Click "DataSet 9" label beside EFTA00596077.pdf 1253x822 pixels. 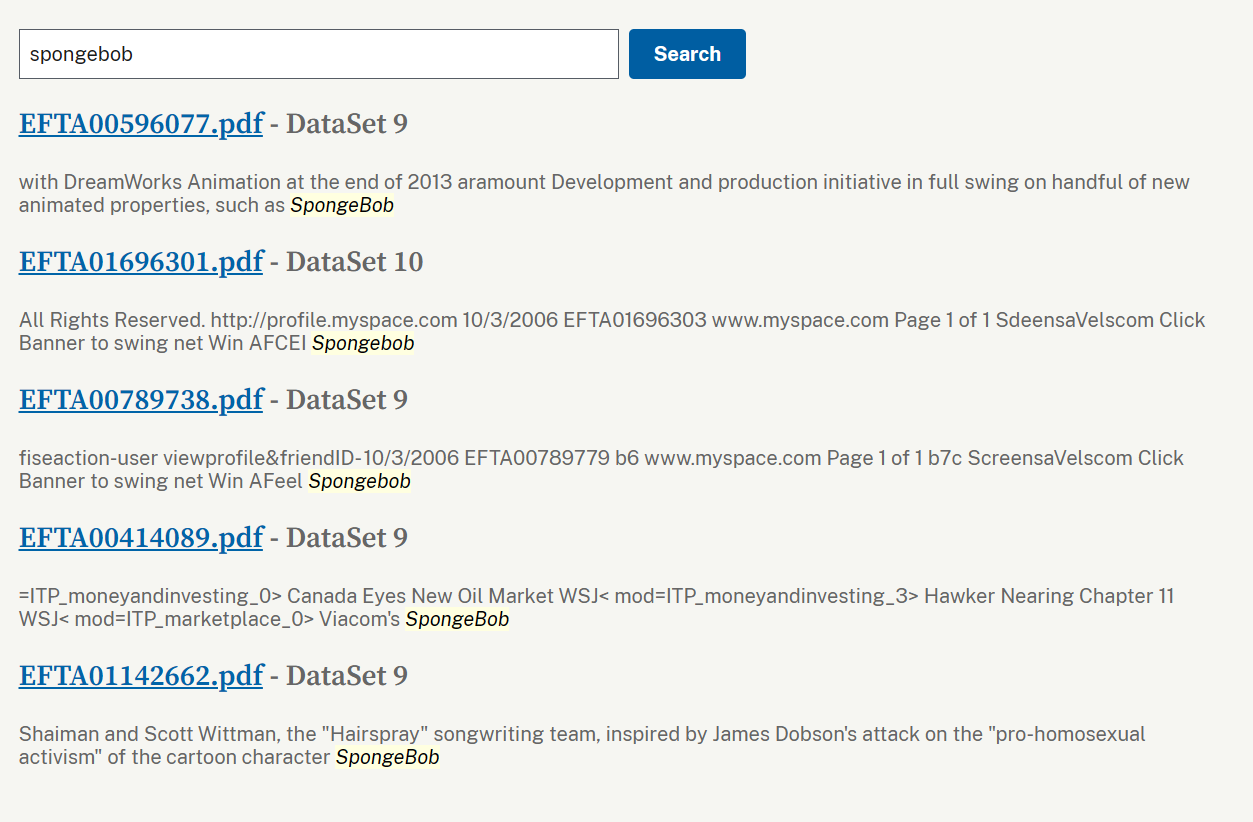pyautogui.click(x=346, y=124)
